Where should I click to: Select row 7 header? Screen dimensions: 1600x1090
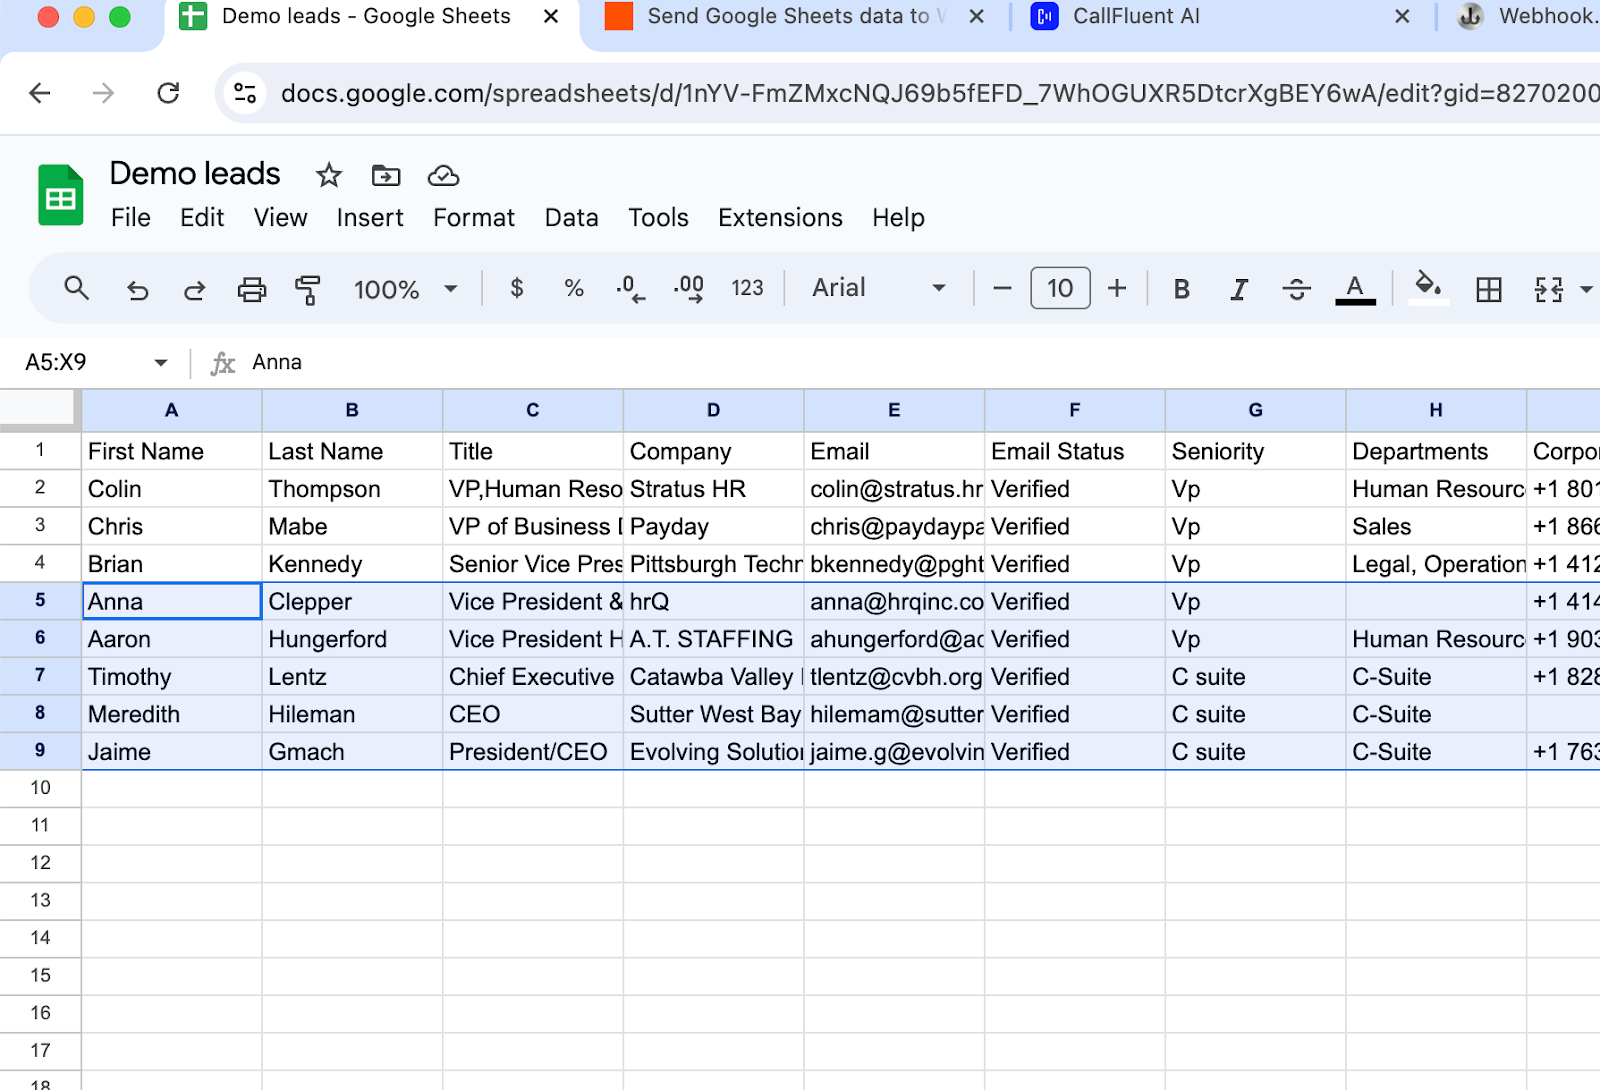[x=40, y=676]
